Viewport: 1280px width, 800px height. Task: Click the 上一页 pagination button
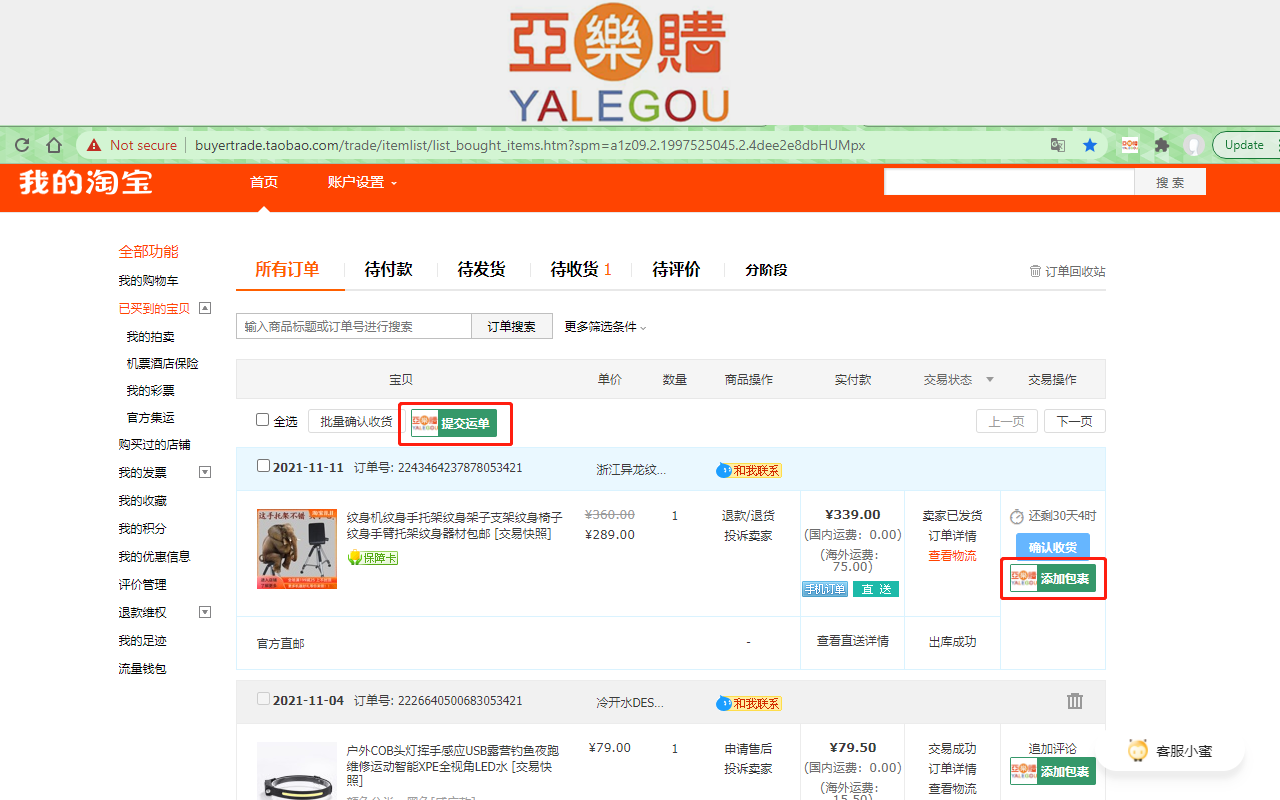pyautogui.click(x=1006, y=421)
